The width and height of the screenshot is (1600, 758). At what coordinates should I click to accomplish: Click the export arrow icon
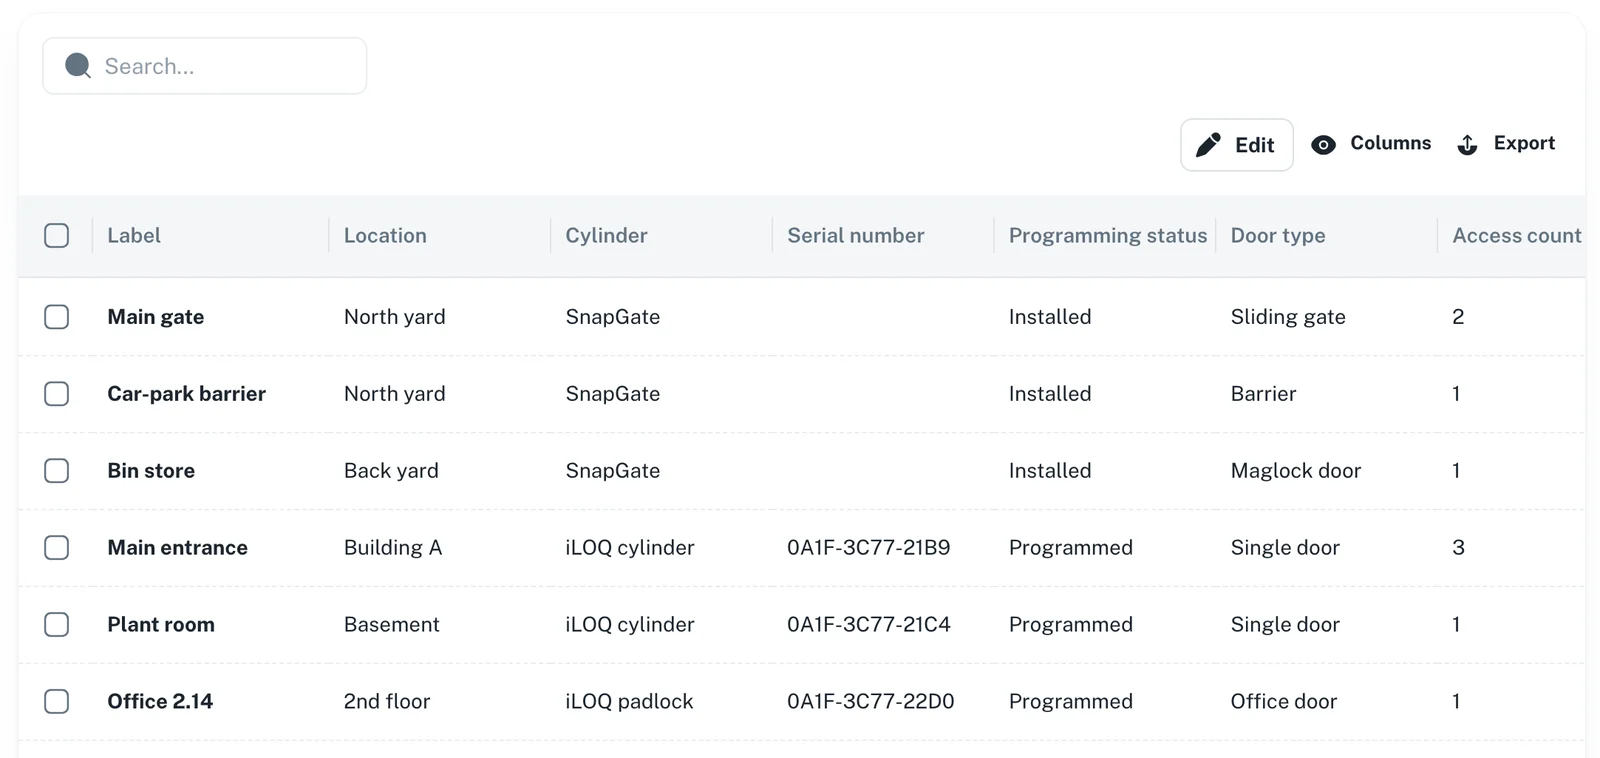point(1467,145)
